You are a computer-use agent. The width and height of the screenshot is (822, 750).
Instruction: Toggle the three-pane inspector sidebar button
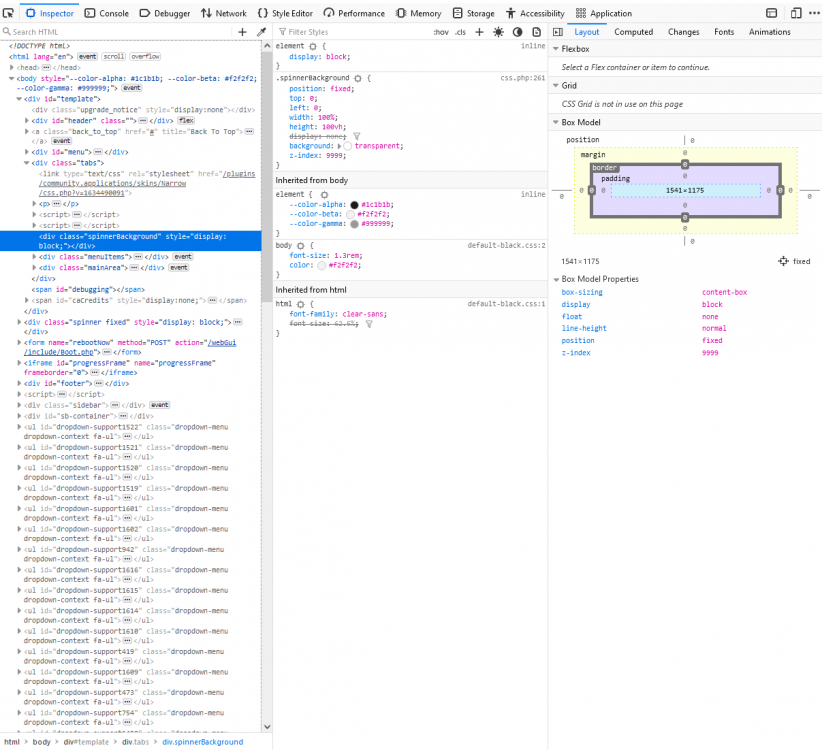click(558, 32)
